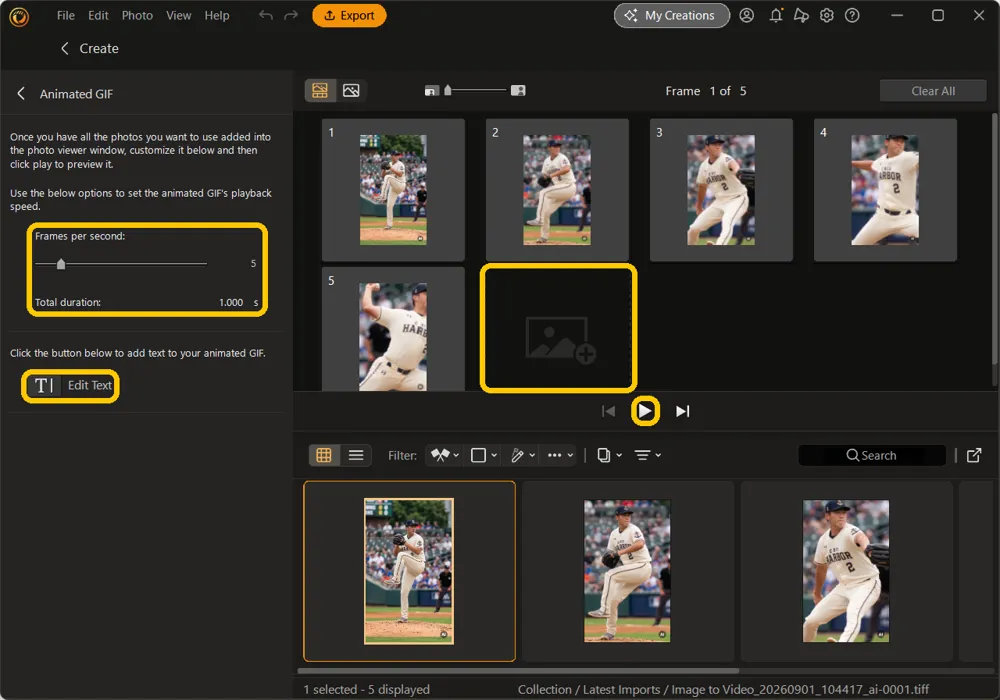Viewport: 1000px width, 700px height.
Task: Jump to the first frame
Action: click(608, 411)
